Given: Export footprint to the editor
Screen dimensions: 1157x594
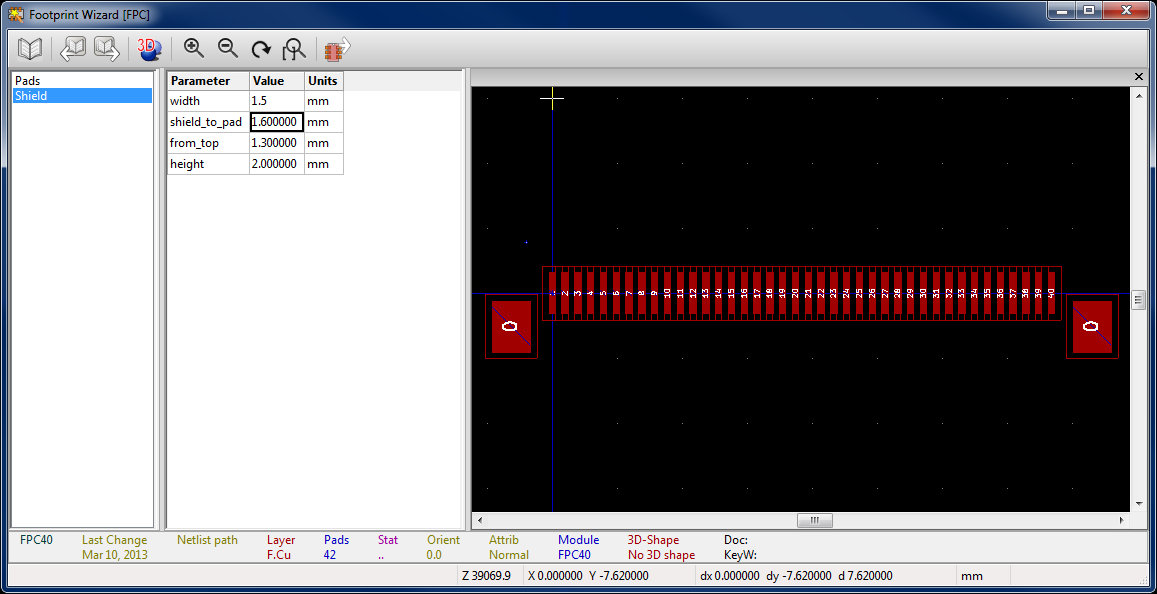Looking at the screenshot, I should click(337, 48).
